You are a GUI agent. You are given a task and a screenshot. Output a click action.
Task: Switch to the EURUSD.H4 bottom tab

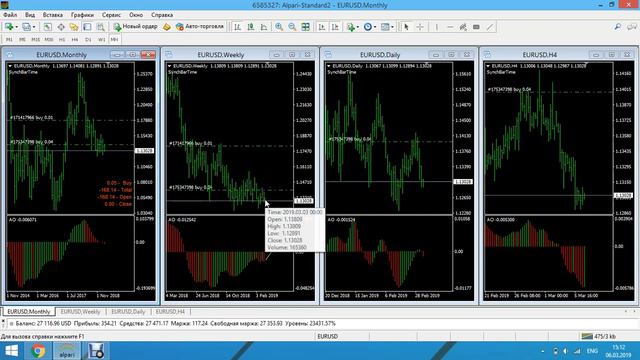170,312
